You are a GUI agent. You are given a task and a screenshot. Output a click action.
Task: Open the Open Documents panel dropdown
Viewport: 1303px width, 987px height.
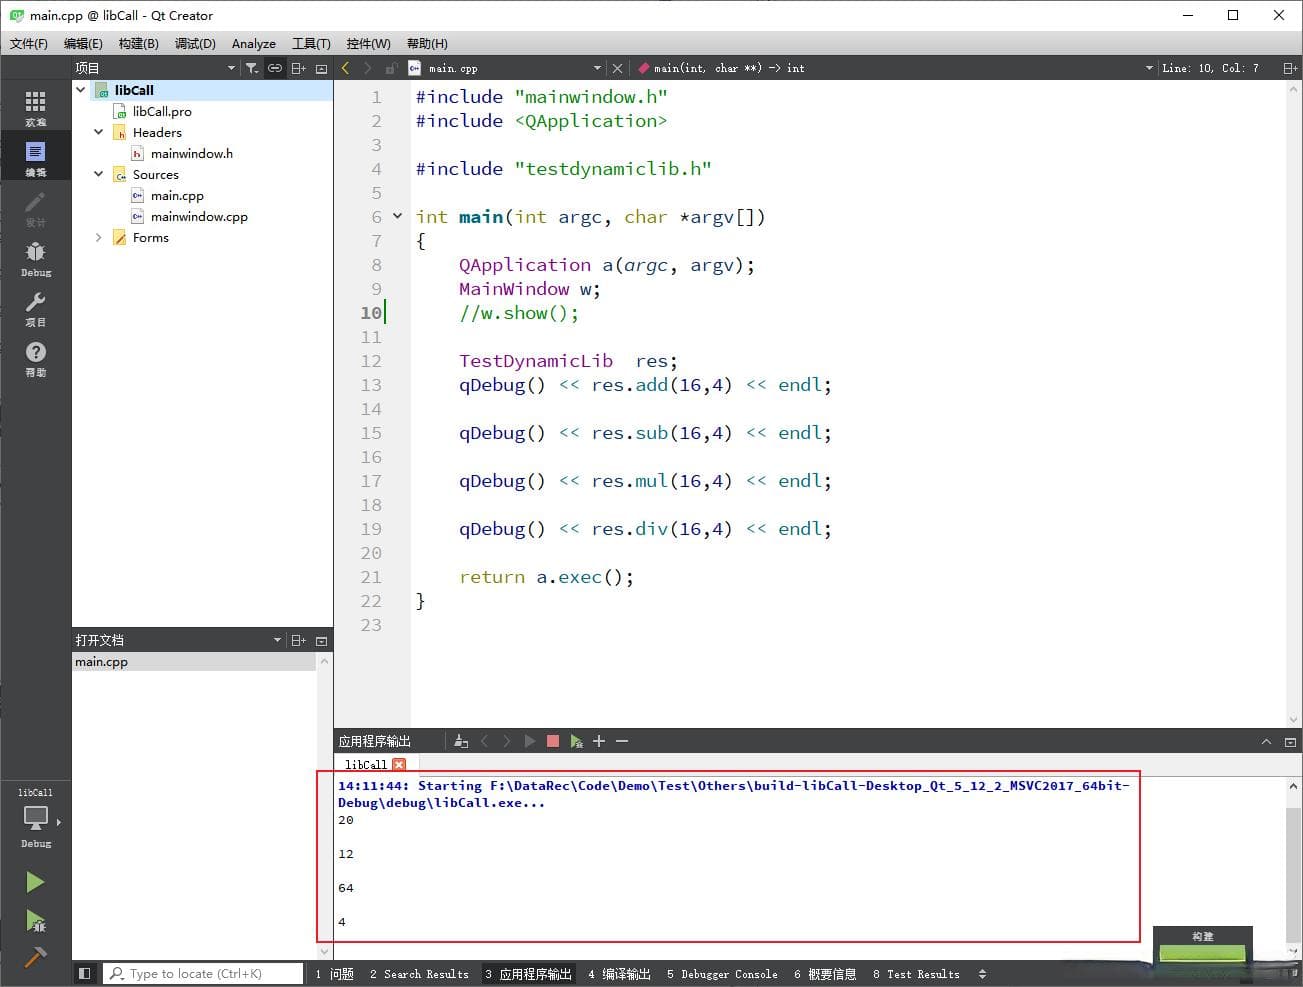click(x=277, y=640)
